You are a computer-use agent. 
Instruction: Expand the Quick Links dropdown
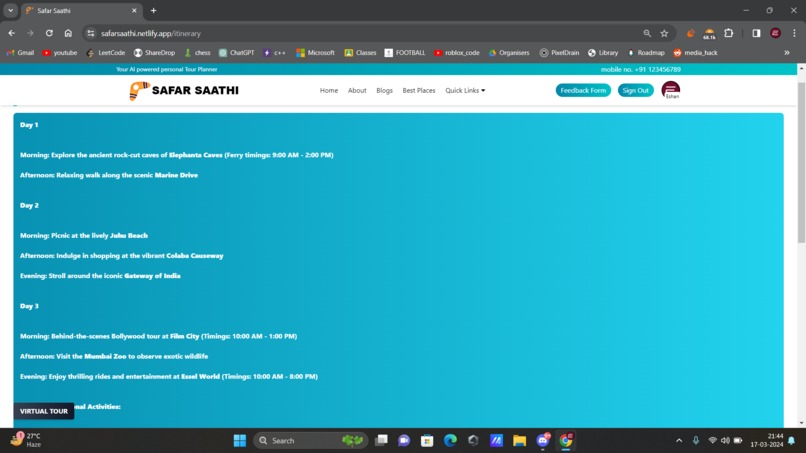click(465, 90)
